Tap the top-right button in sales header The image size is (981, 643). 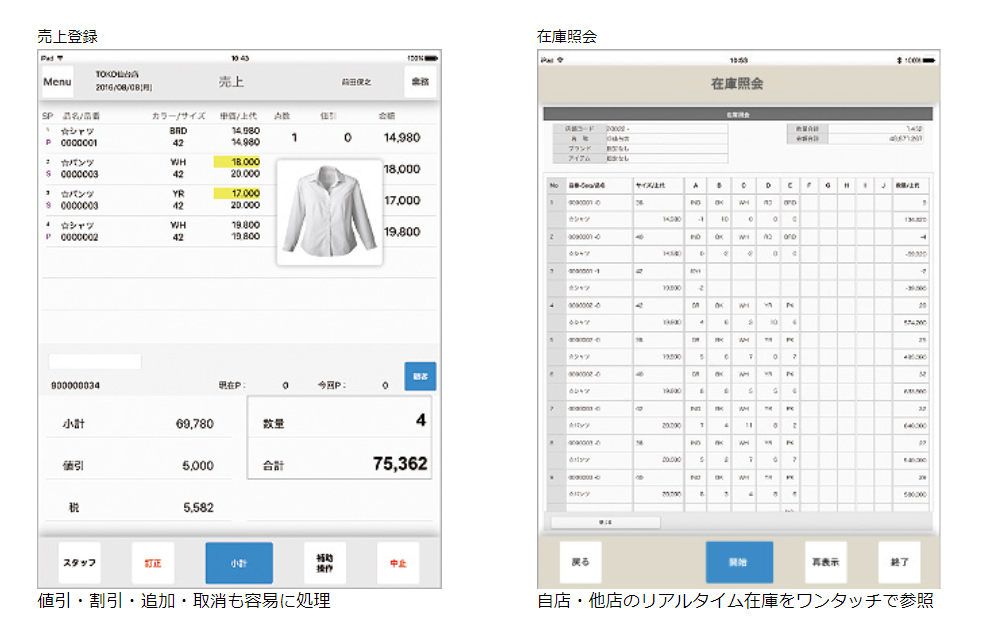(419, 82)
